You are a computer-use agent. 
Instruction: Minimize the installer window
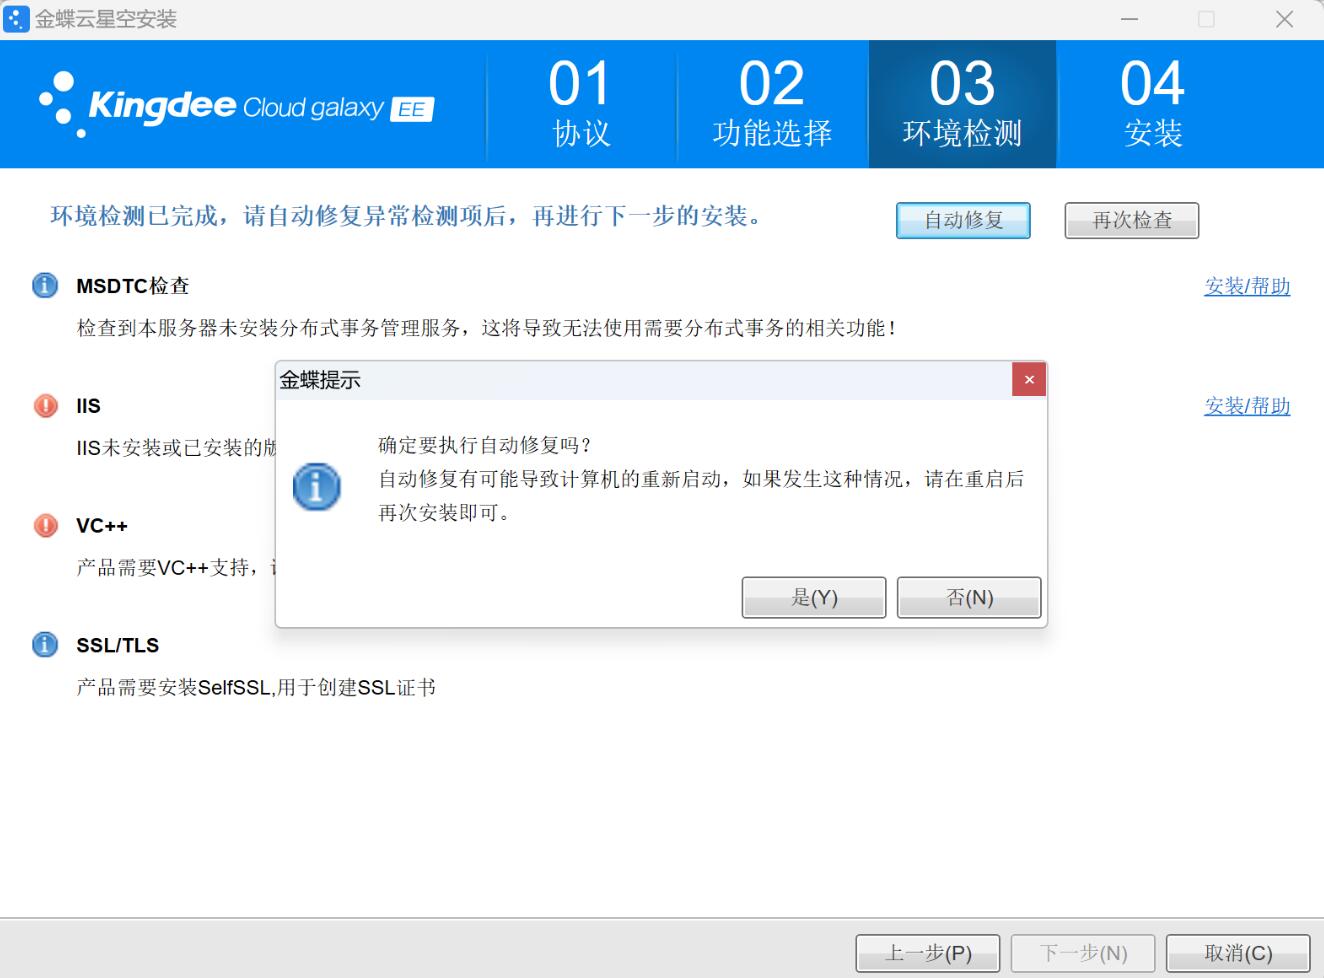(1130, 19)
